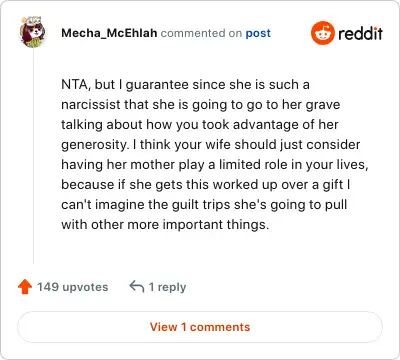Click the reddit wordmark text
400x360 pixels.
(360, 33)
